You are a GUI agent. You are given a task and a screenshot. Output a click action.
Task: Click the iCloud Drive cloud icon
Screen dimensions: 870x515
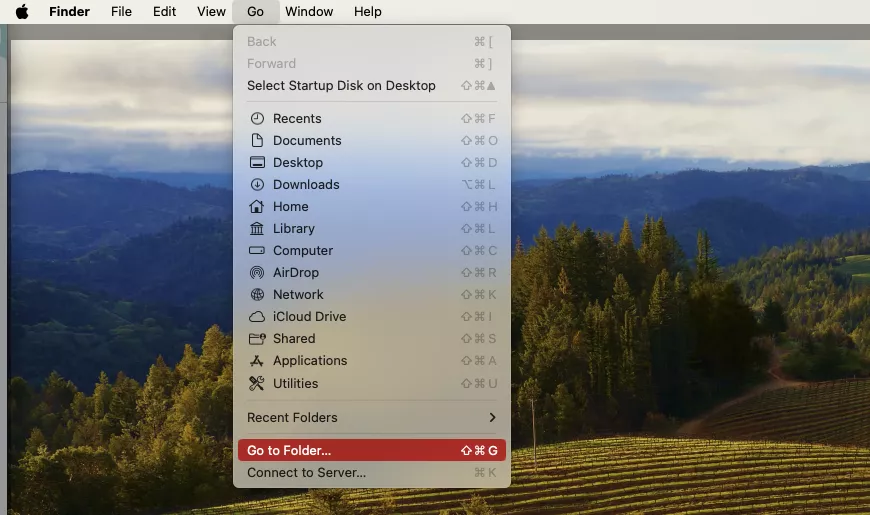pyautogui.click(x=257, y=317)
